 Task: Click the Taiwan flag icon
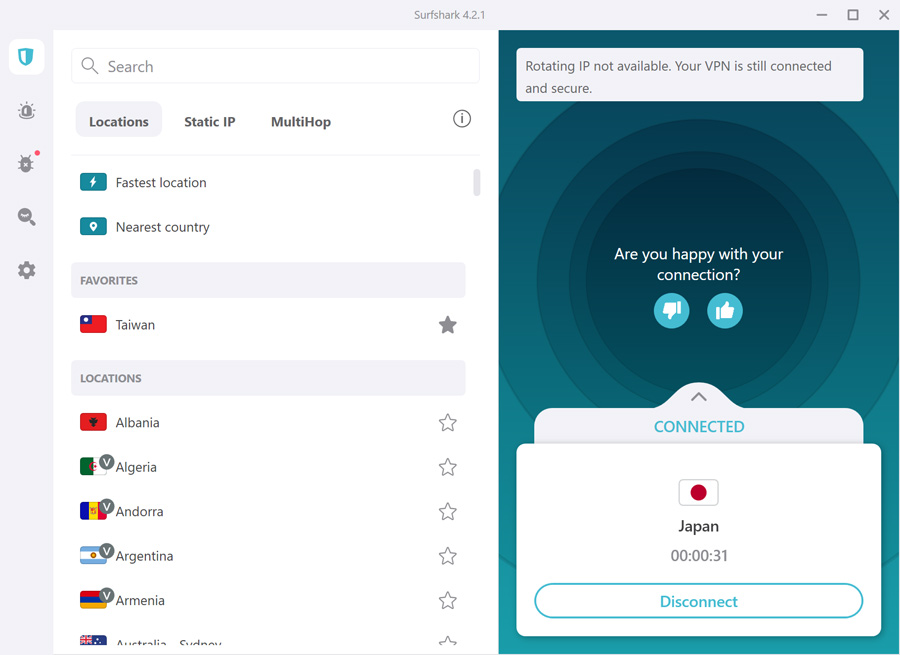(93, 324)
